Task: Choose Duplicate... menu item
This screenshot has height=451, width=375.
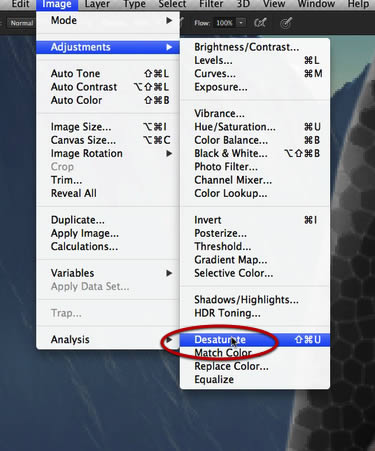Action: pos(108,220)
